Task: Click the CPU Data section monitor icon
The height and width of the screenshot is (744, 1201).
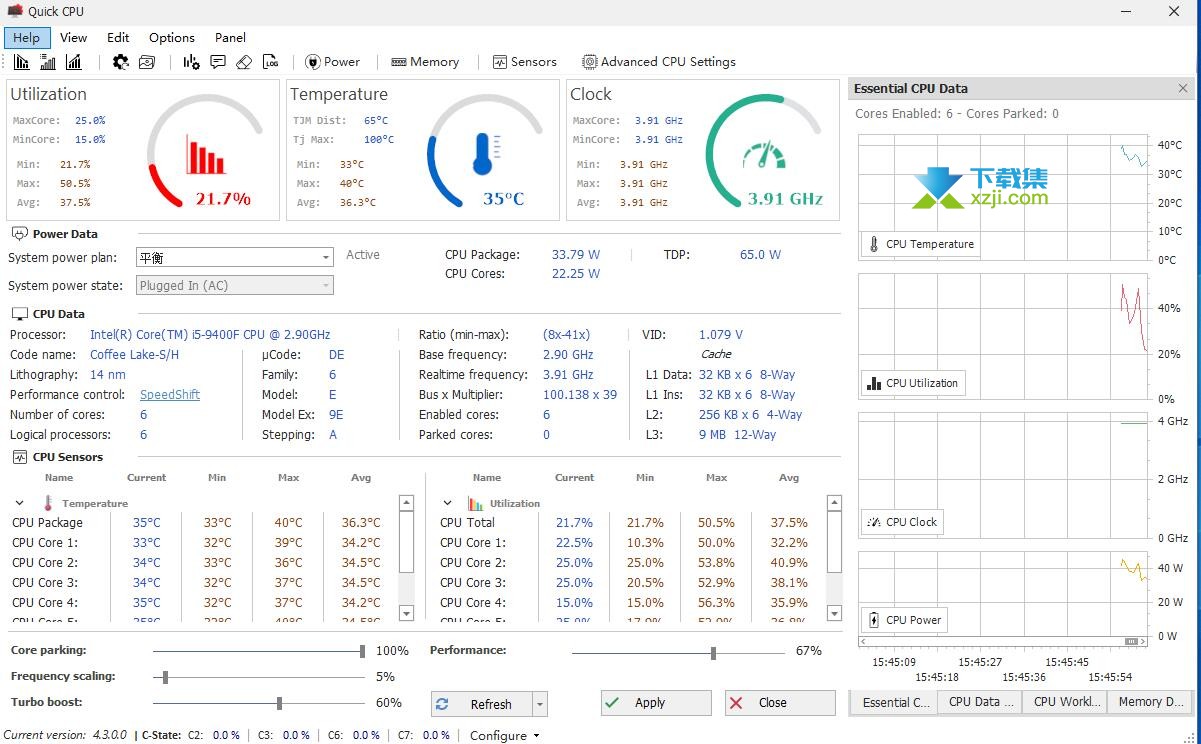Action: pos(19,314)
